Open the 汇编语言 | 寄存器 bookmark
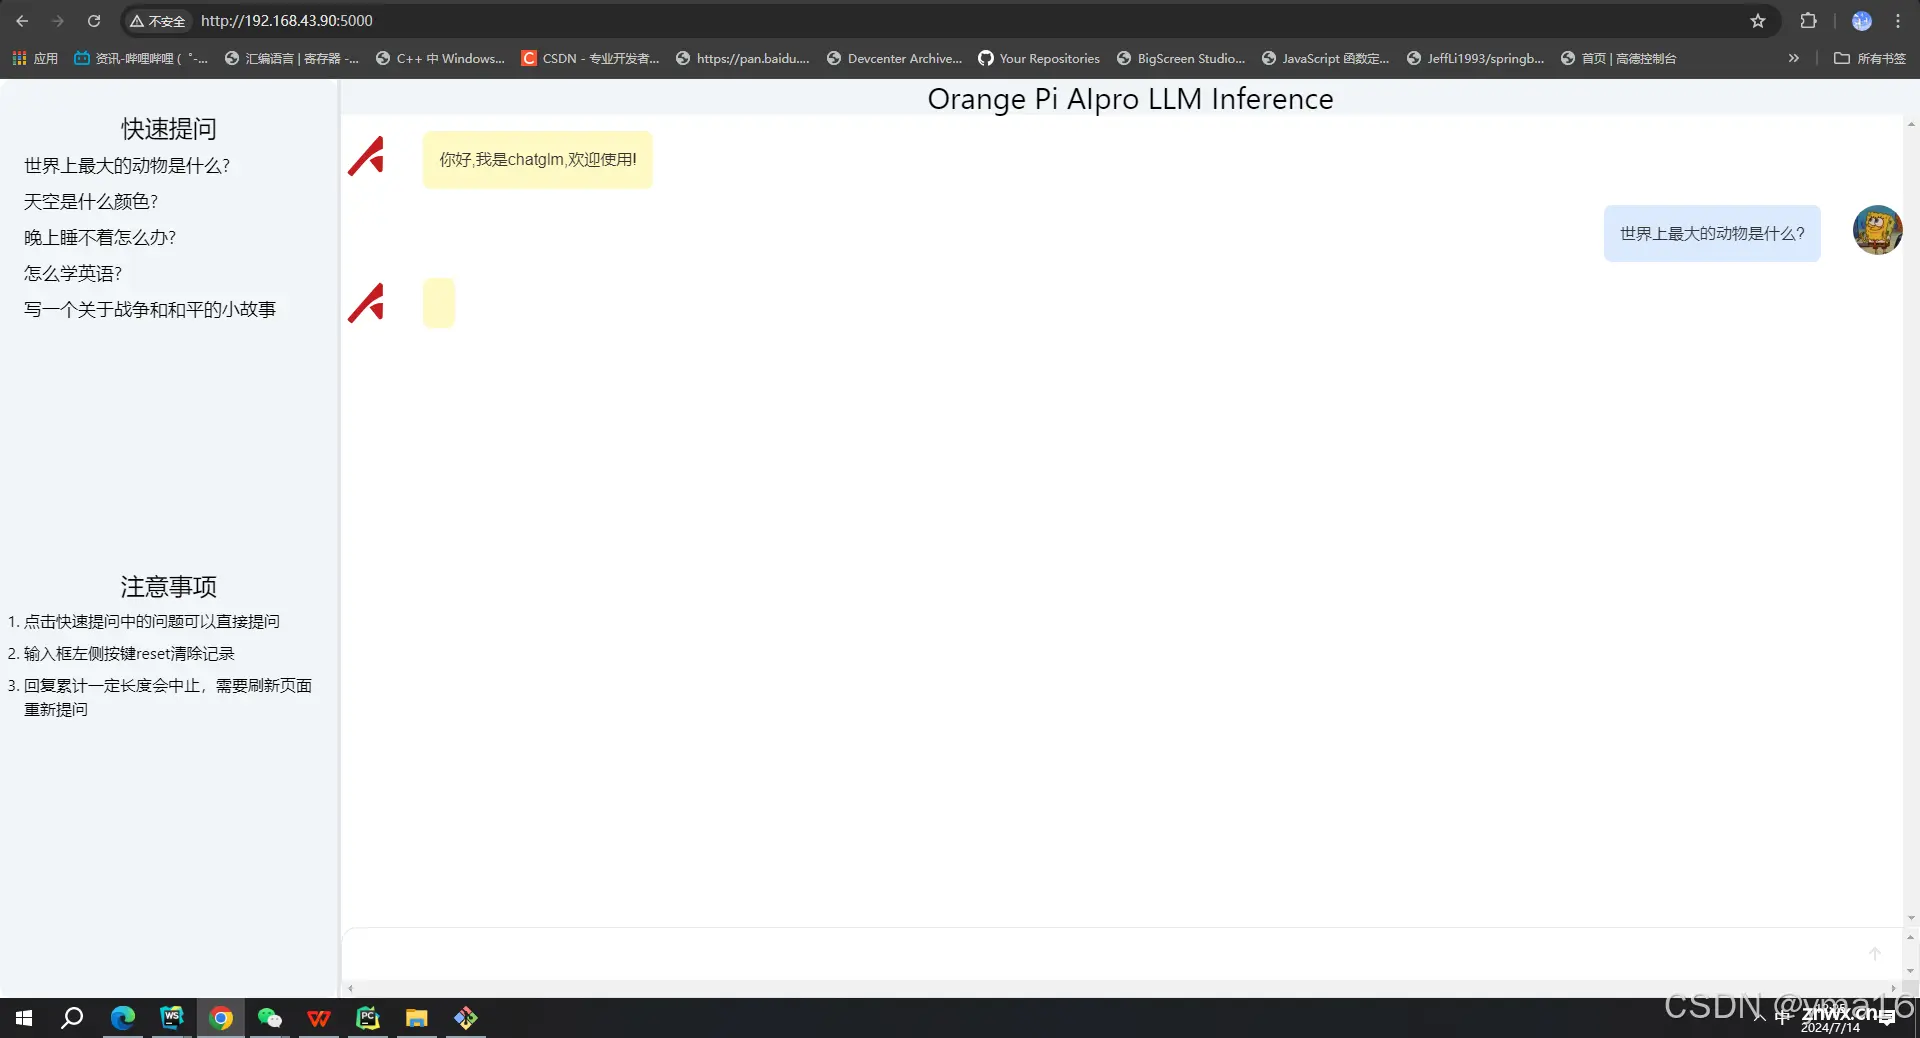 click(x=291, y=58)
